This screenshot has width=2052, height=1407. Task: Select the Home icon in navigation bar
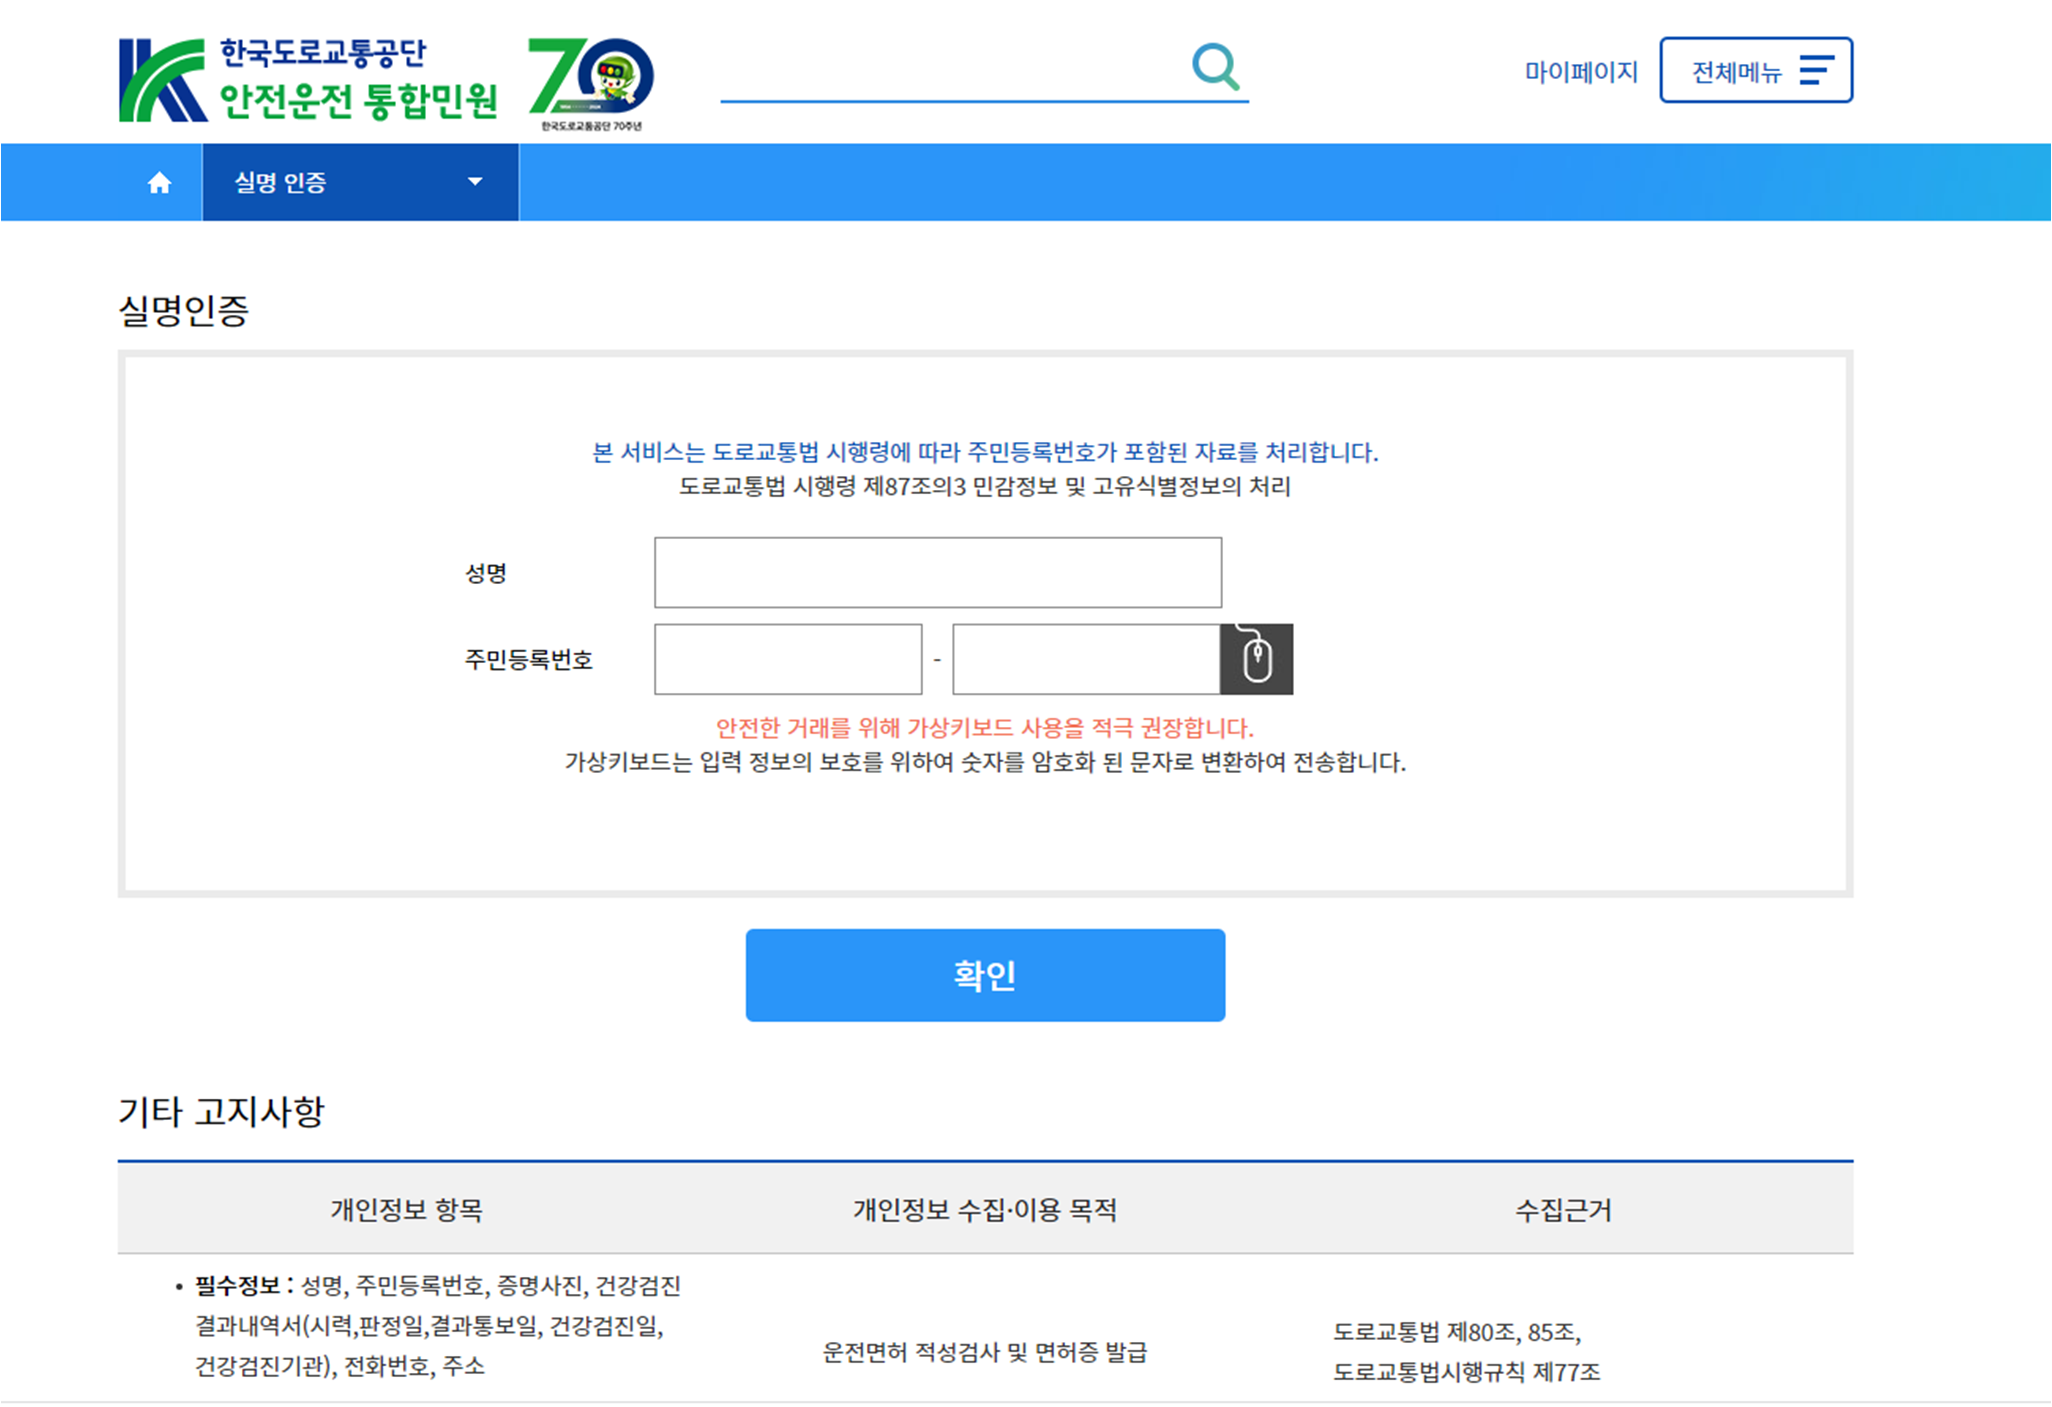(x=160, y=182)
